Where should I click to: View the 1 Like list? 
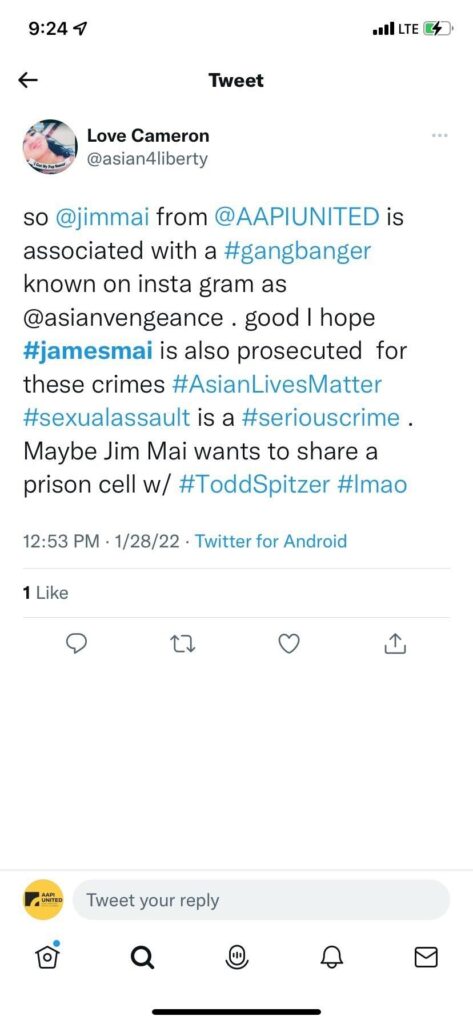click(x=45, y=593)
